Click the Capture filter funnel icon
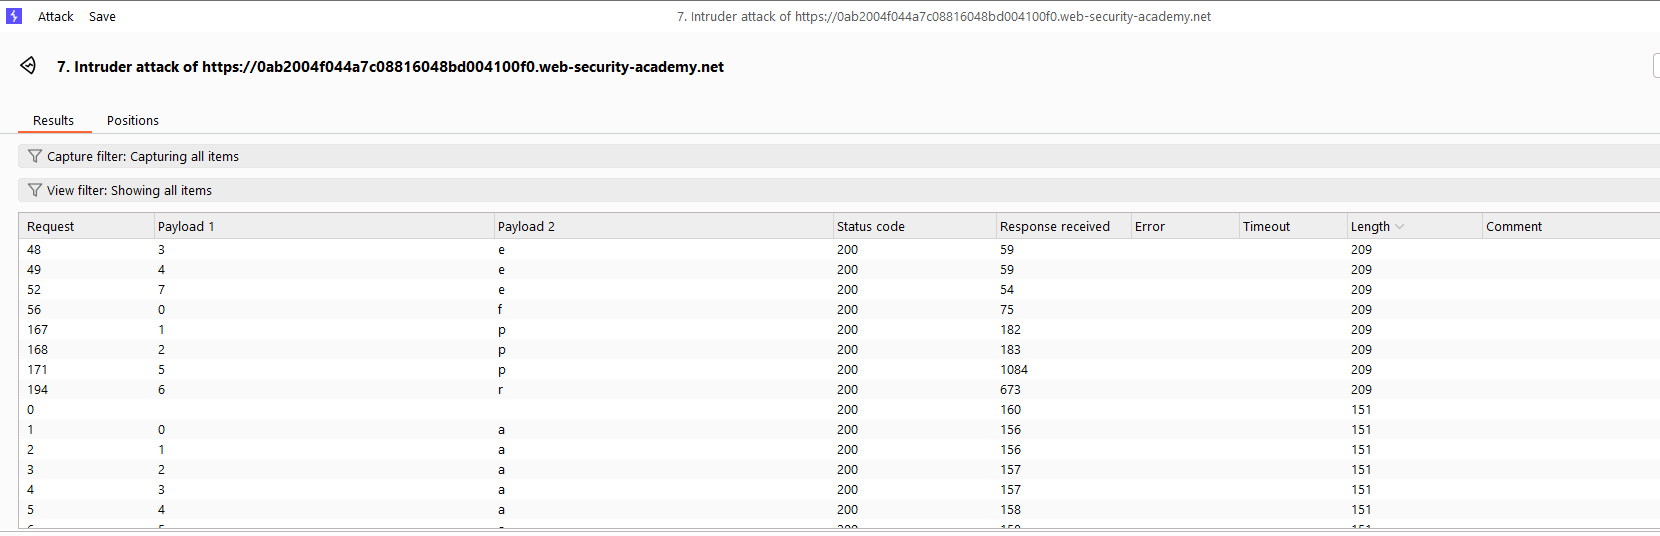Image resolution: width=1660 pixels, height=536 pixels. point(35,156)
